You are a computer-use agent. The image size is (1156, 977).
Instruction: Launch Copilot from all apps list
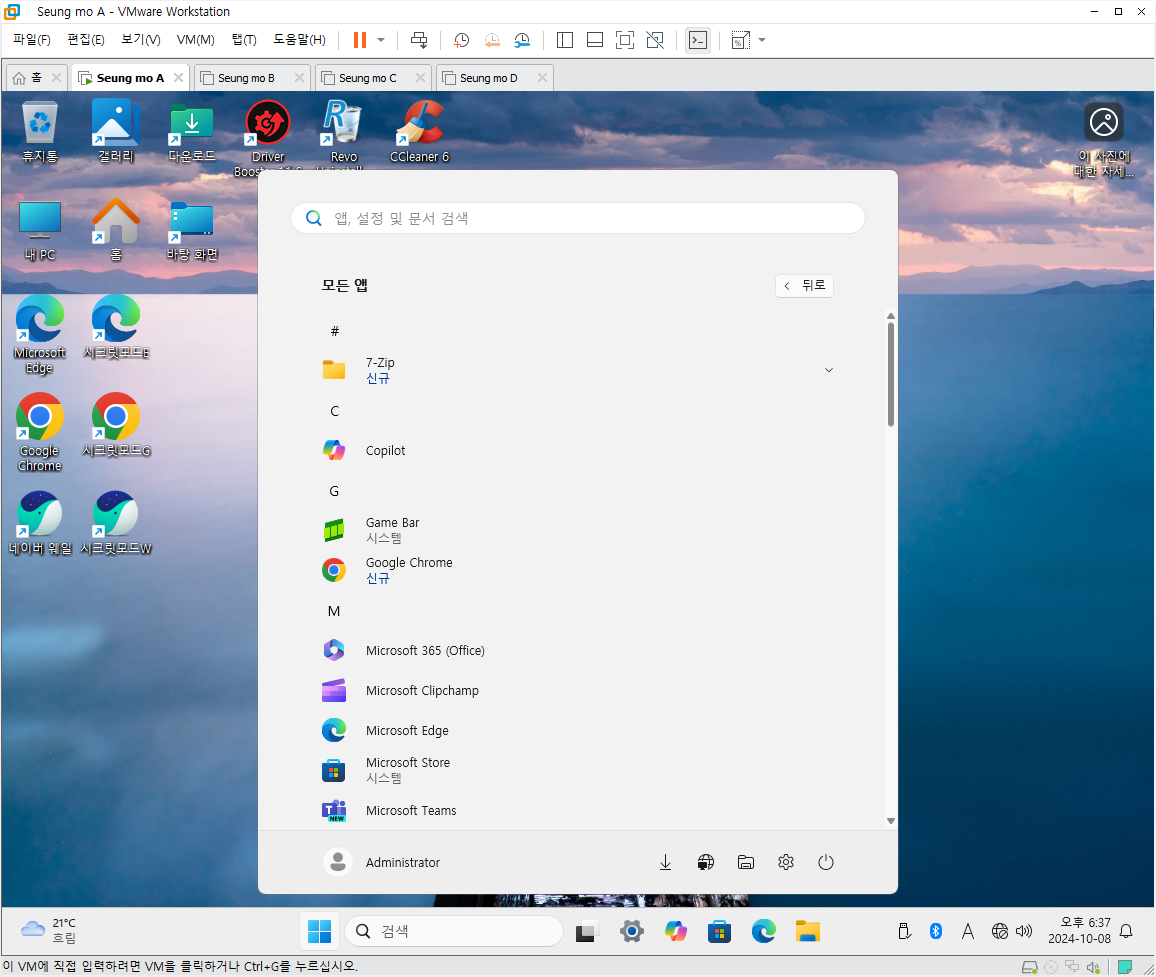578,451
